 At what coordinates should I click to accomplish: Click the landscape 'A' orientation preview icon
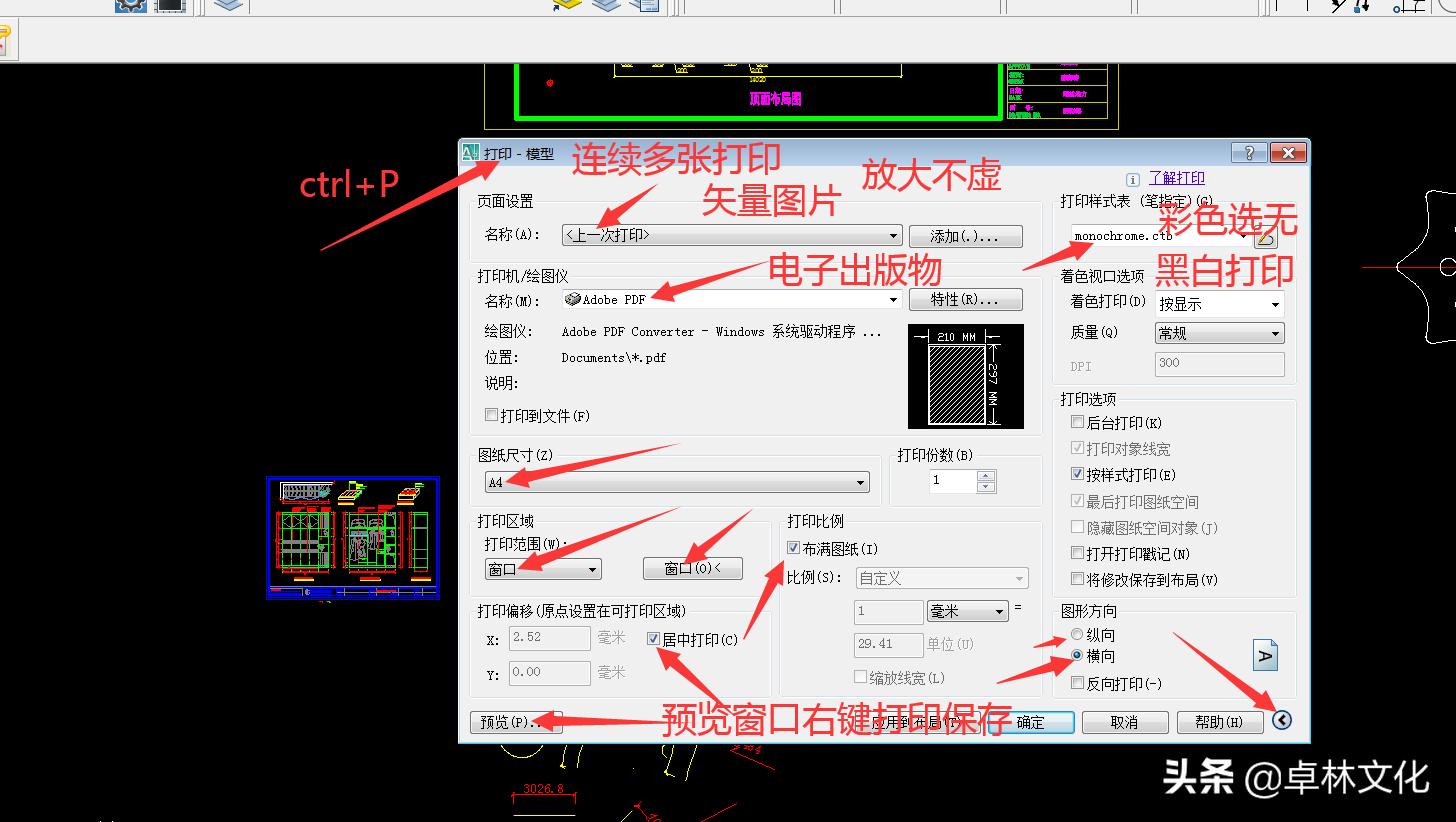point(1264,655)
